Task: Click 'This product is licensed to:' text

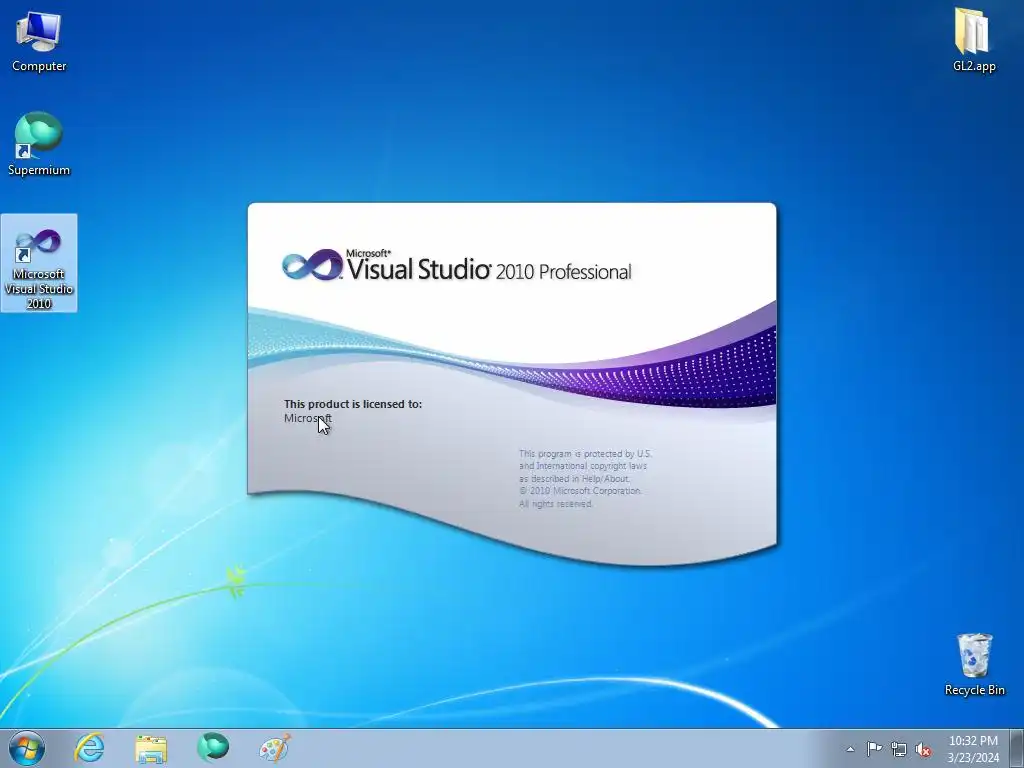Action: (353, 404)
